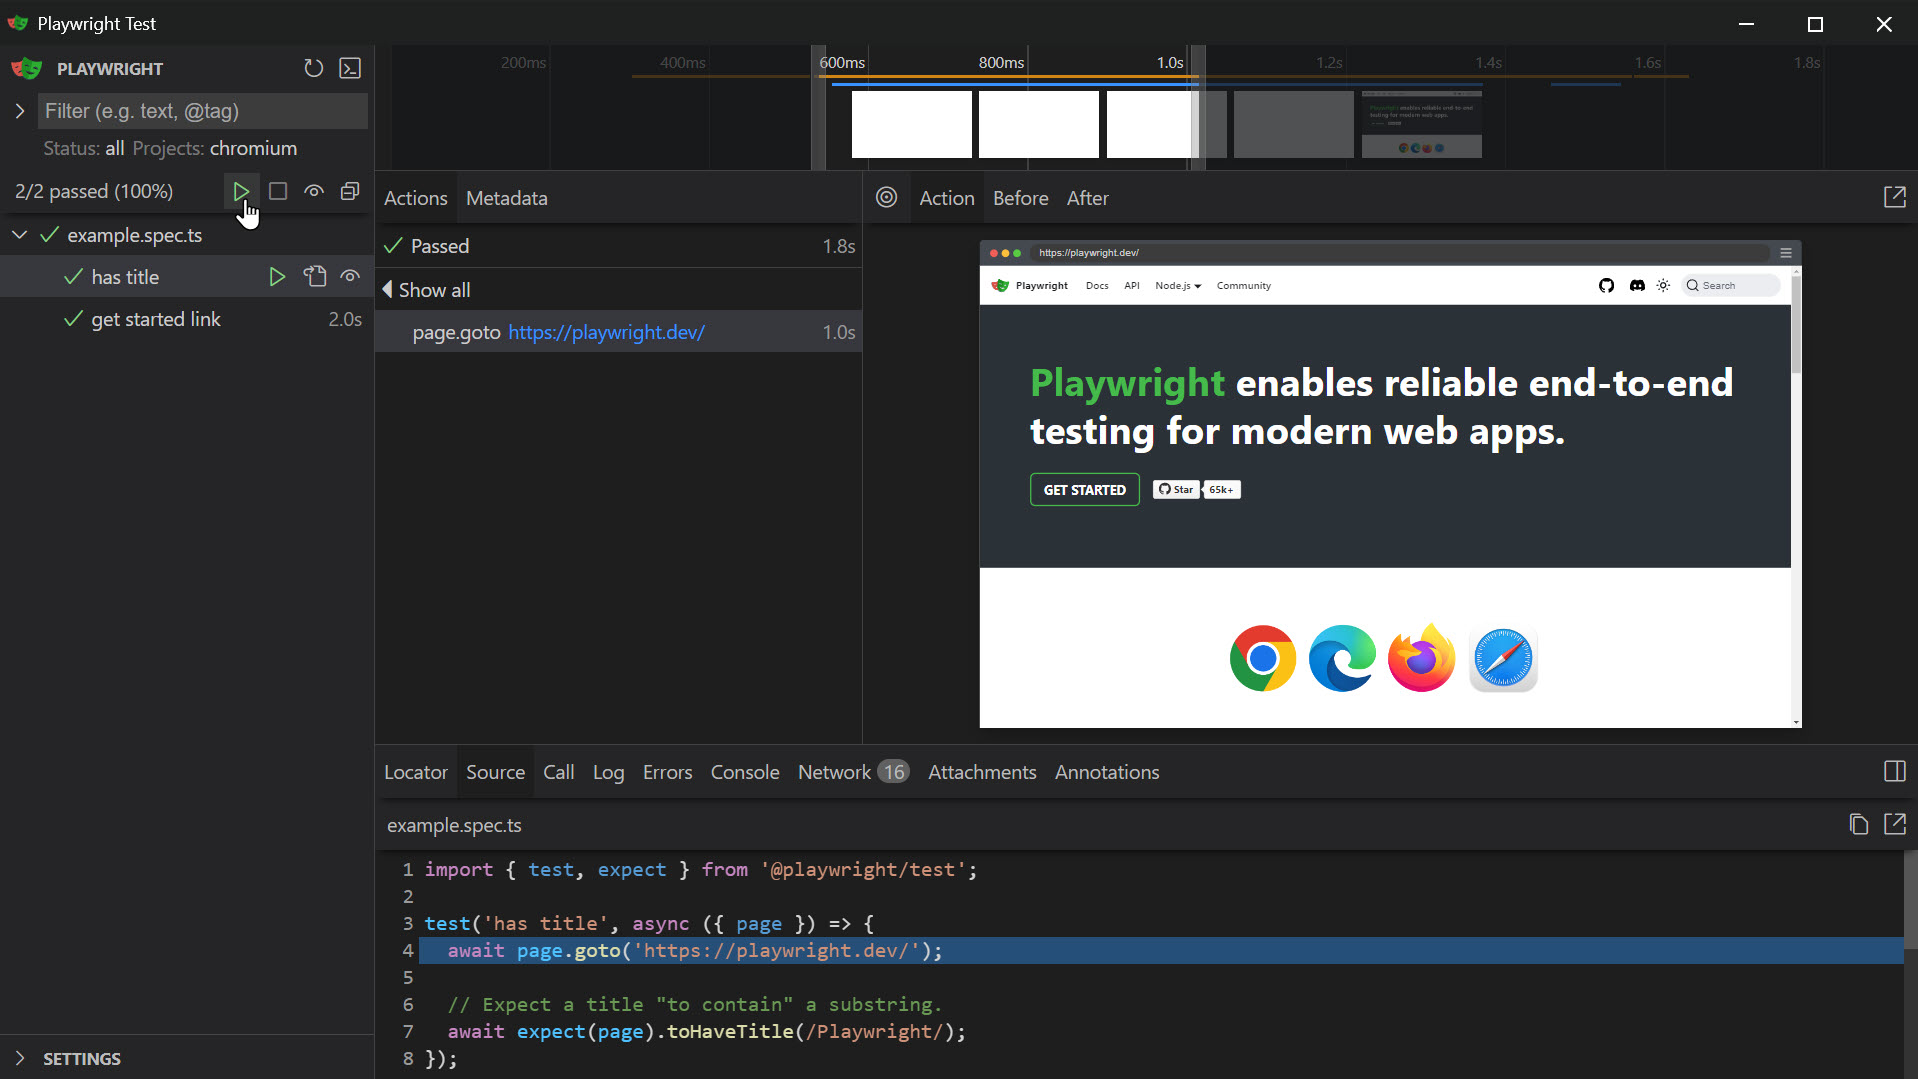This screenshot has width=1918, height=1079.
Task: Collapse the example.spec.ts tree node
Action: point(20,235)
